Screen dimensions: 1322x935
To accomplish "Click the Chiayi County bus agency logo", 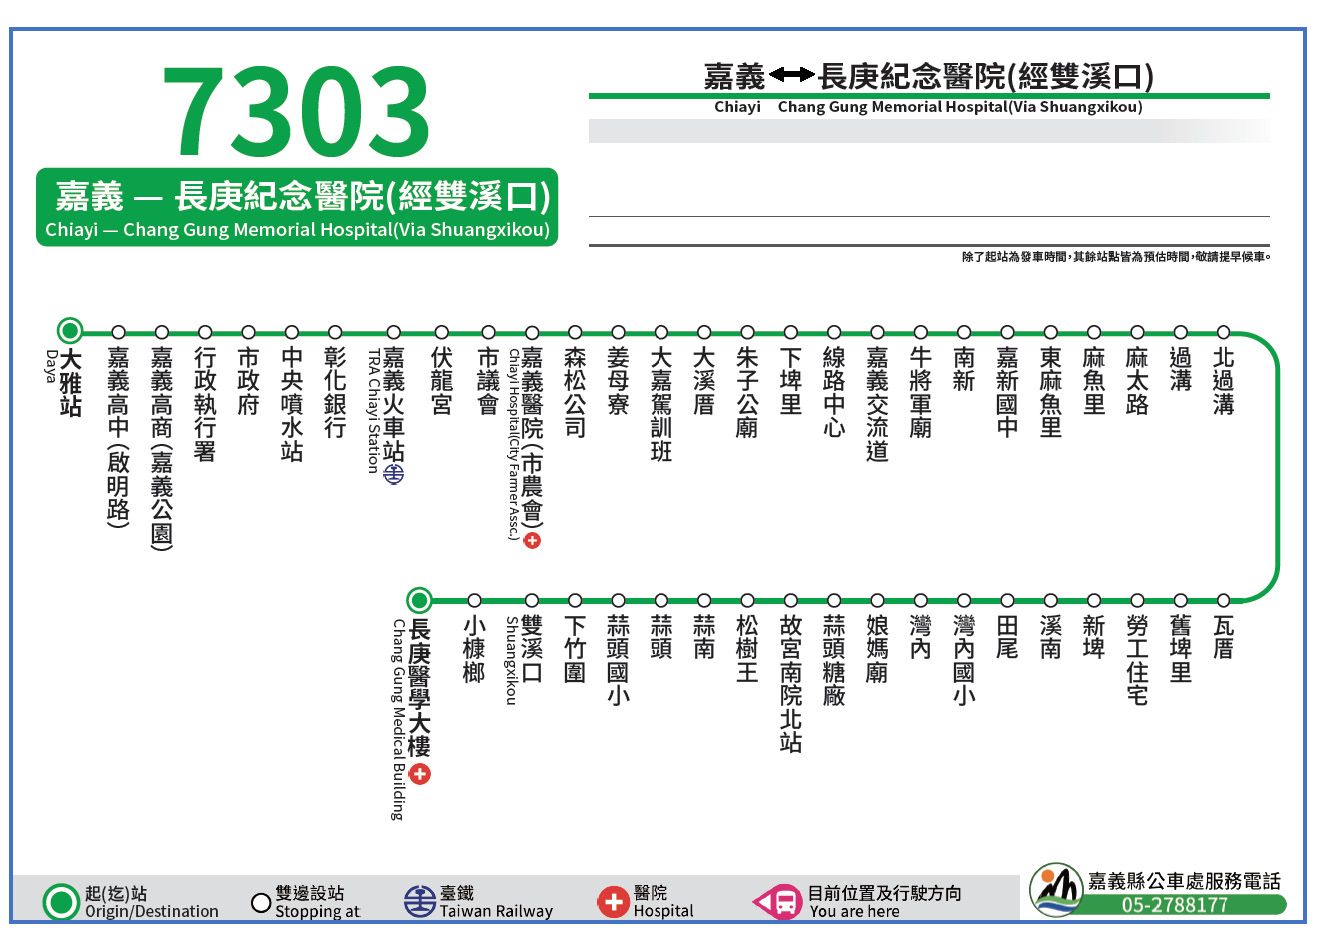I will pyautogui.click(x=1057, y=889).
